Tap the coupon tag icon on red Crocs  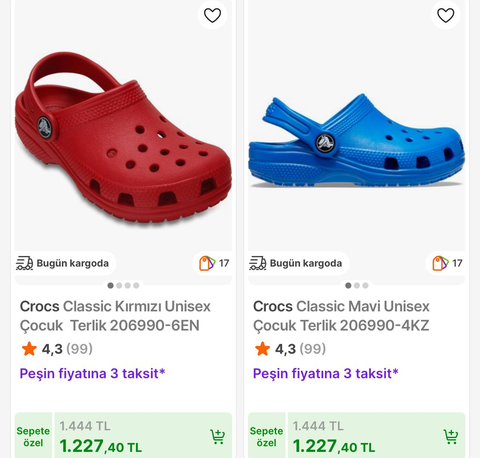coord(207,263)
